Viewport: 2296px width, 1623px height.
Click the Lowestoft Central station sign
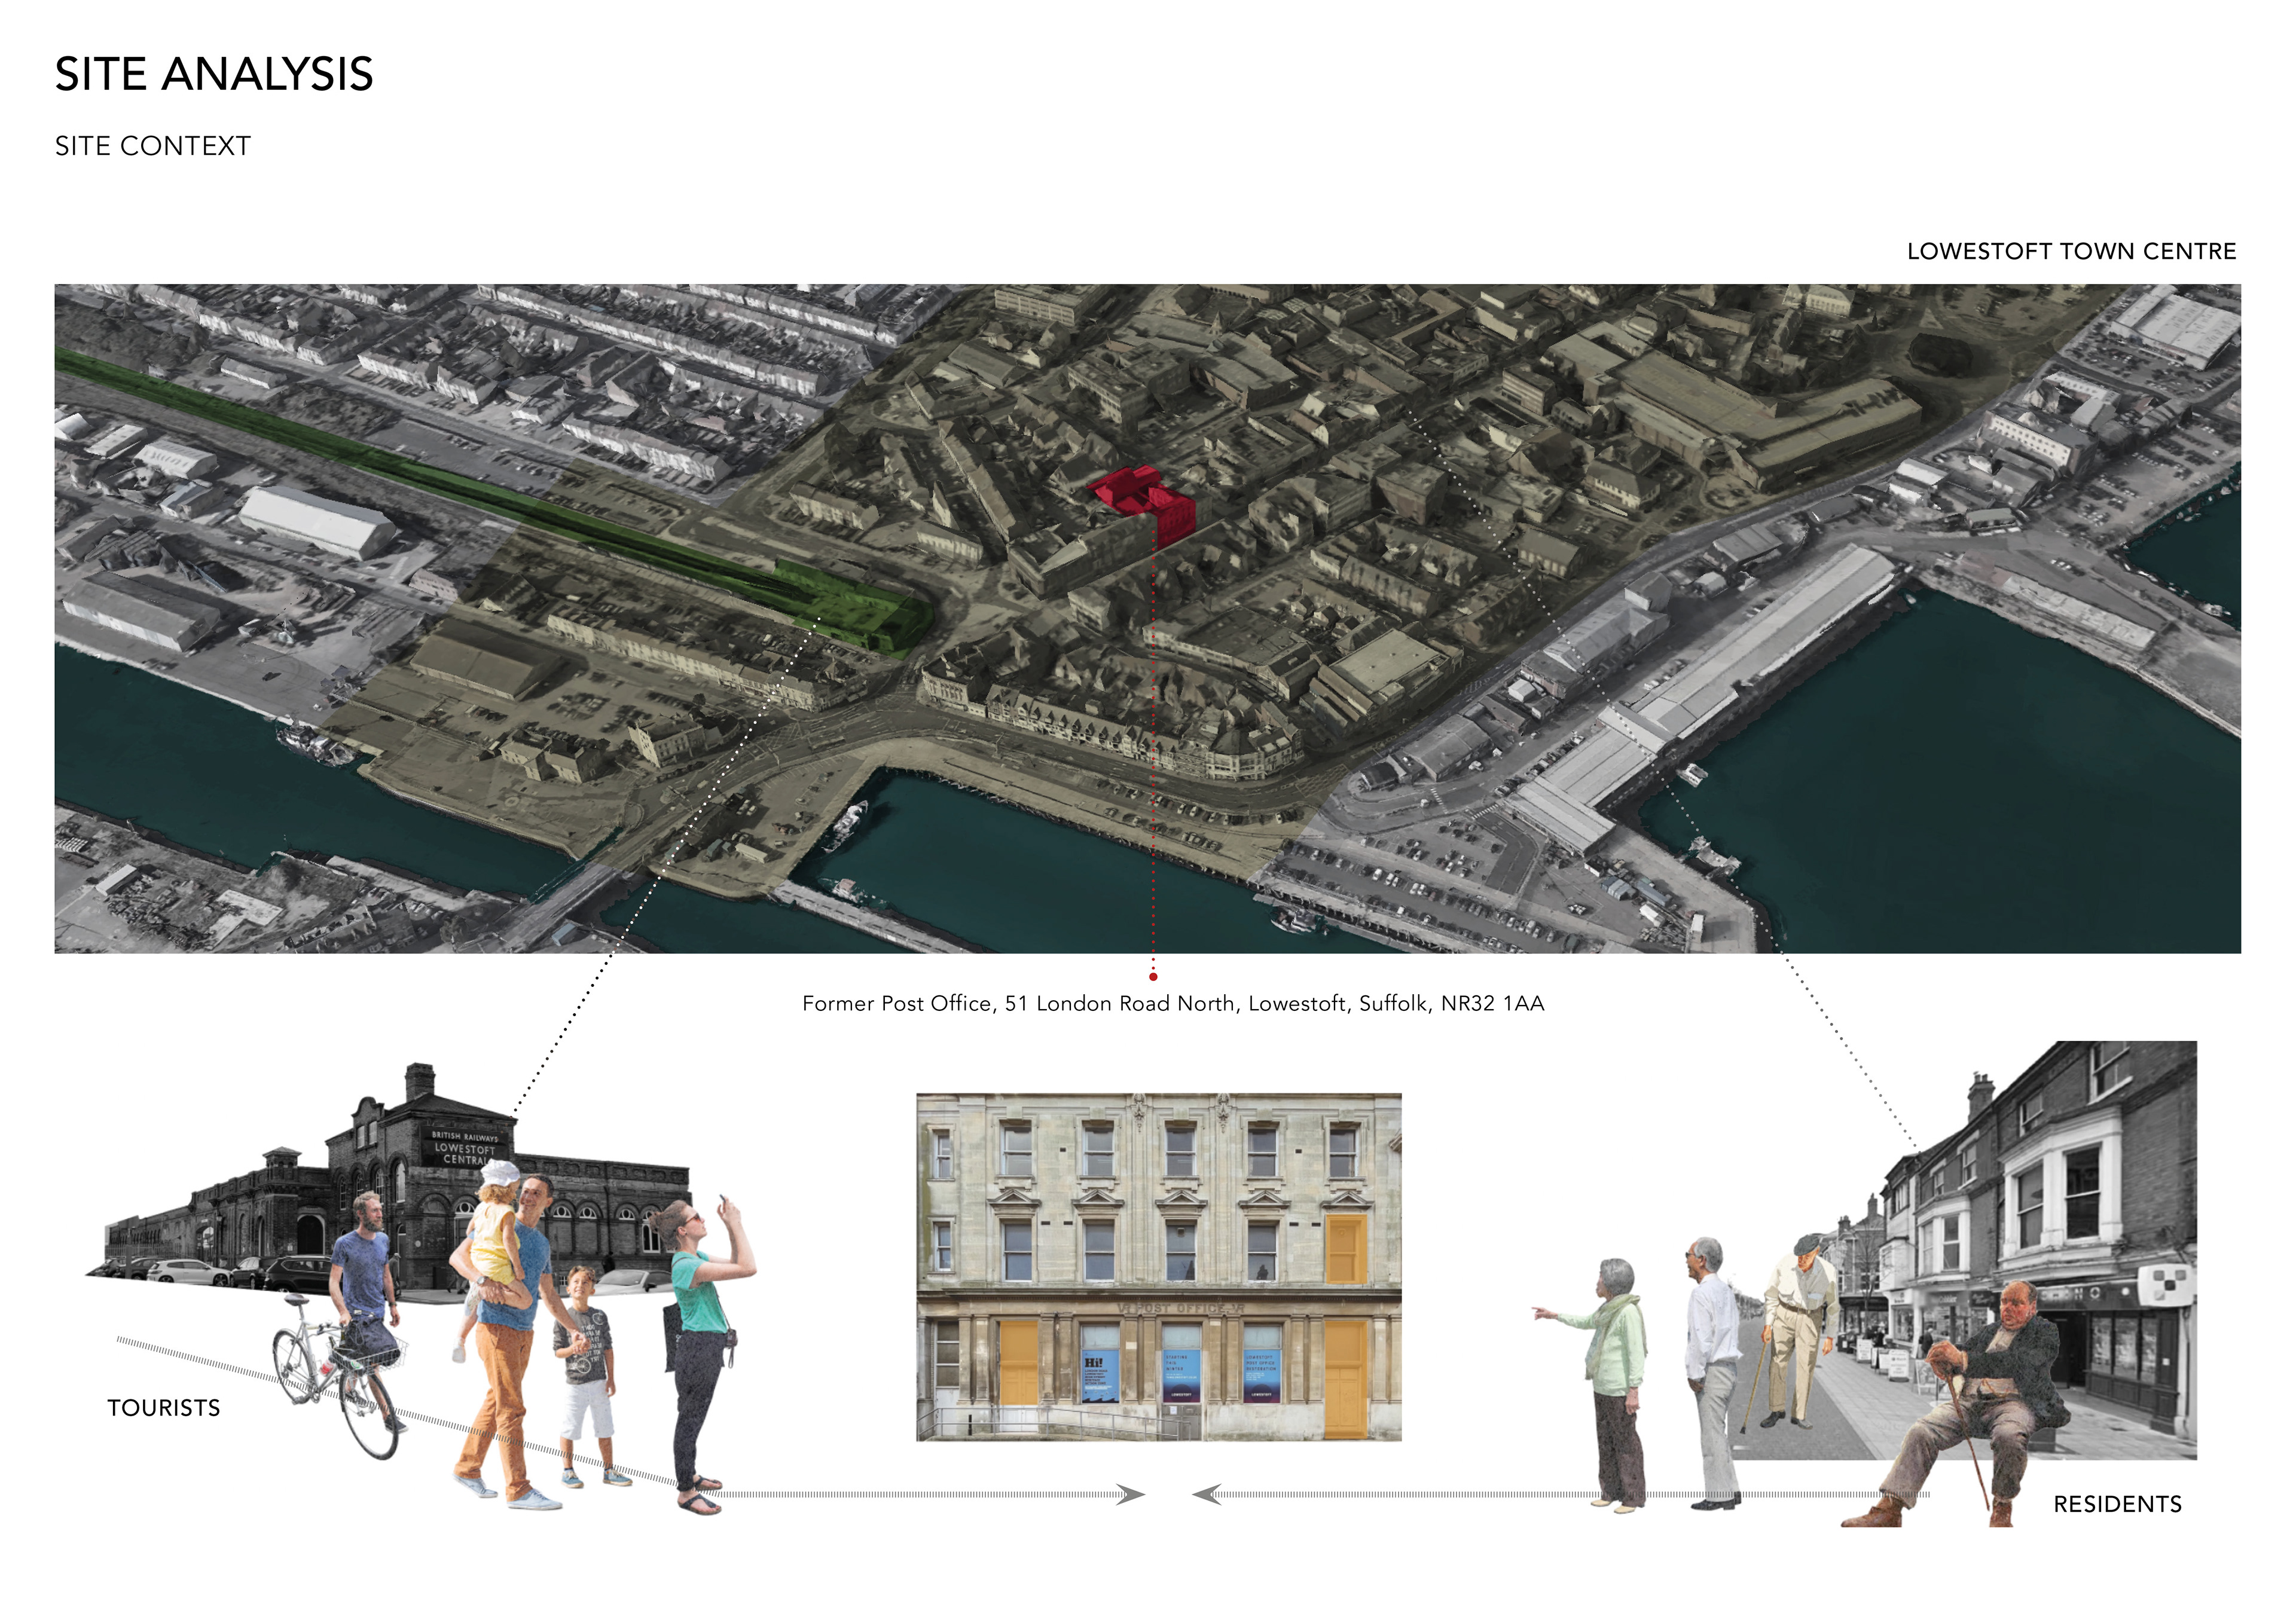[x=464, y=1148]
